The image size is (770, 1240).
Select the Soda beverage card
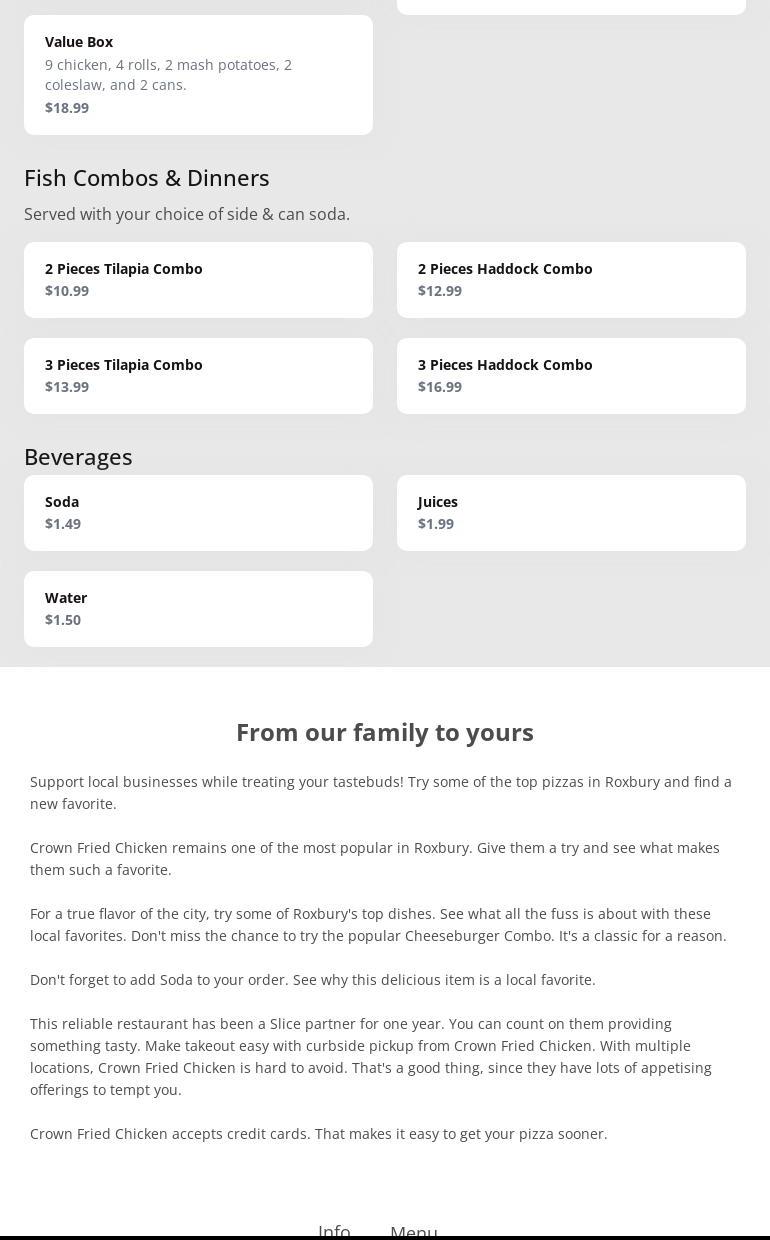point(198,512)
